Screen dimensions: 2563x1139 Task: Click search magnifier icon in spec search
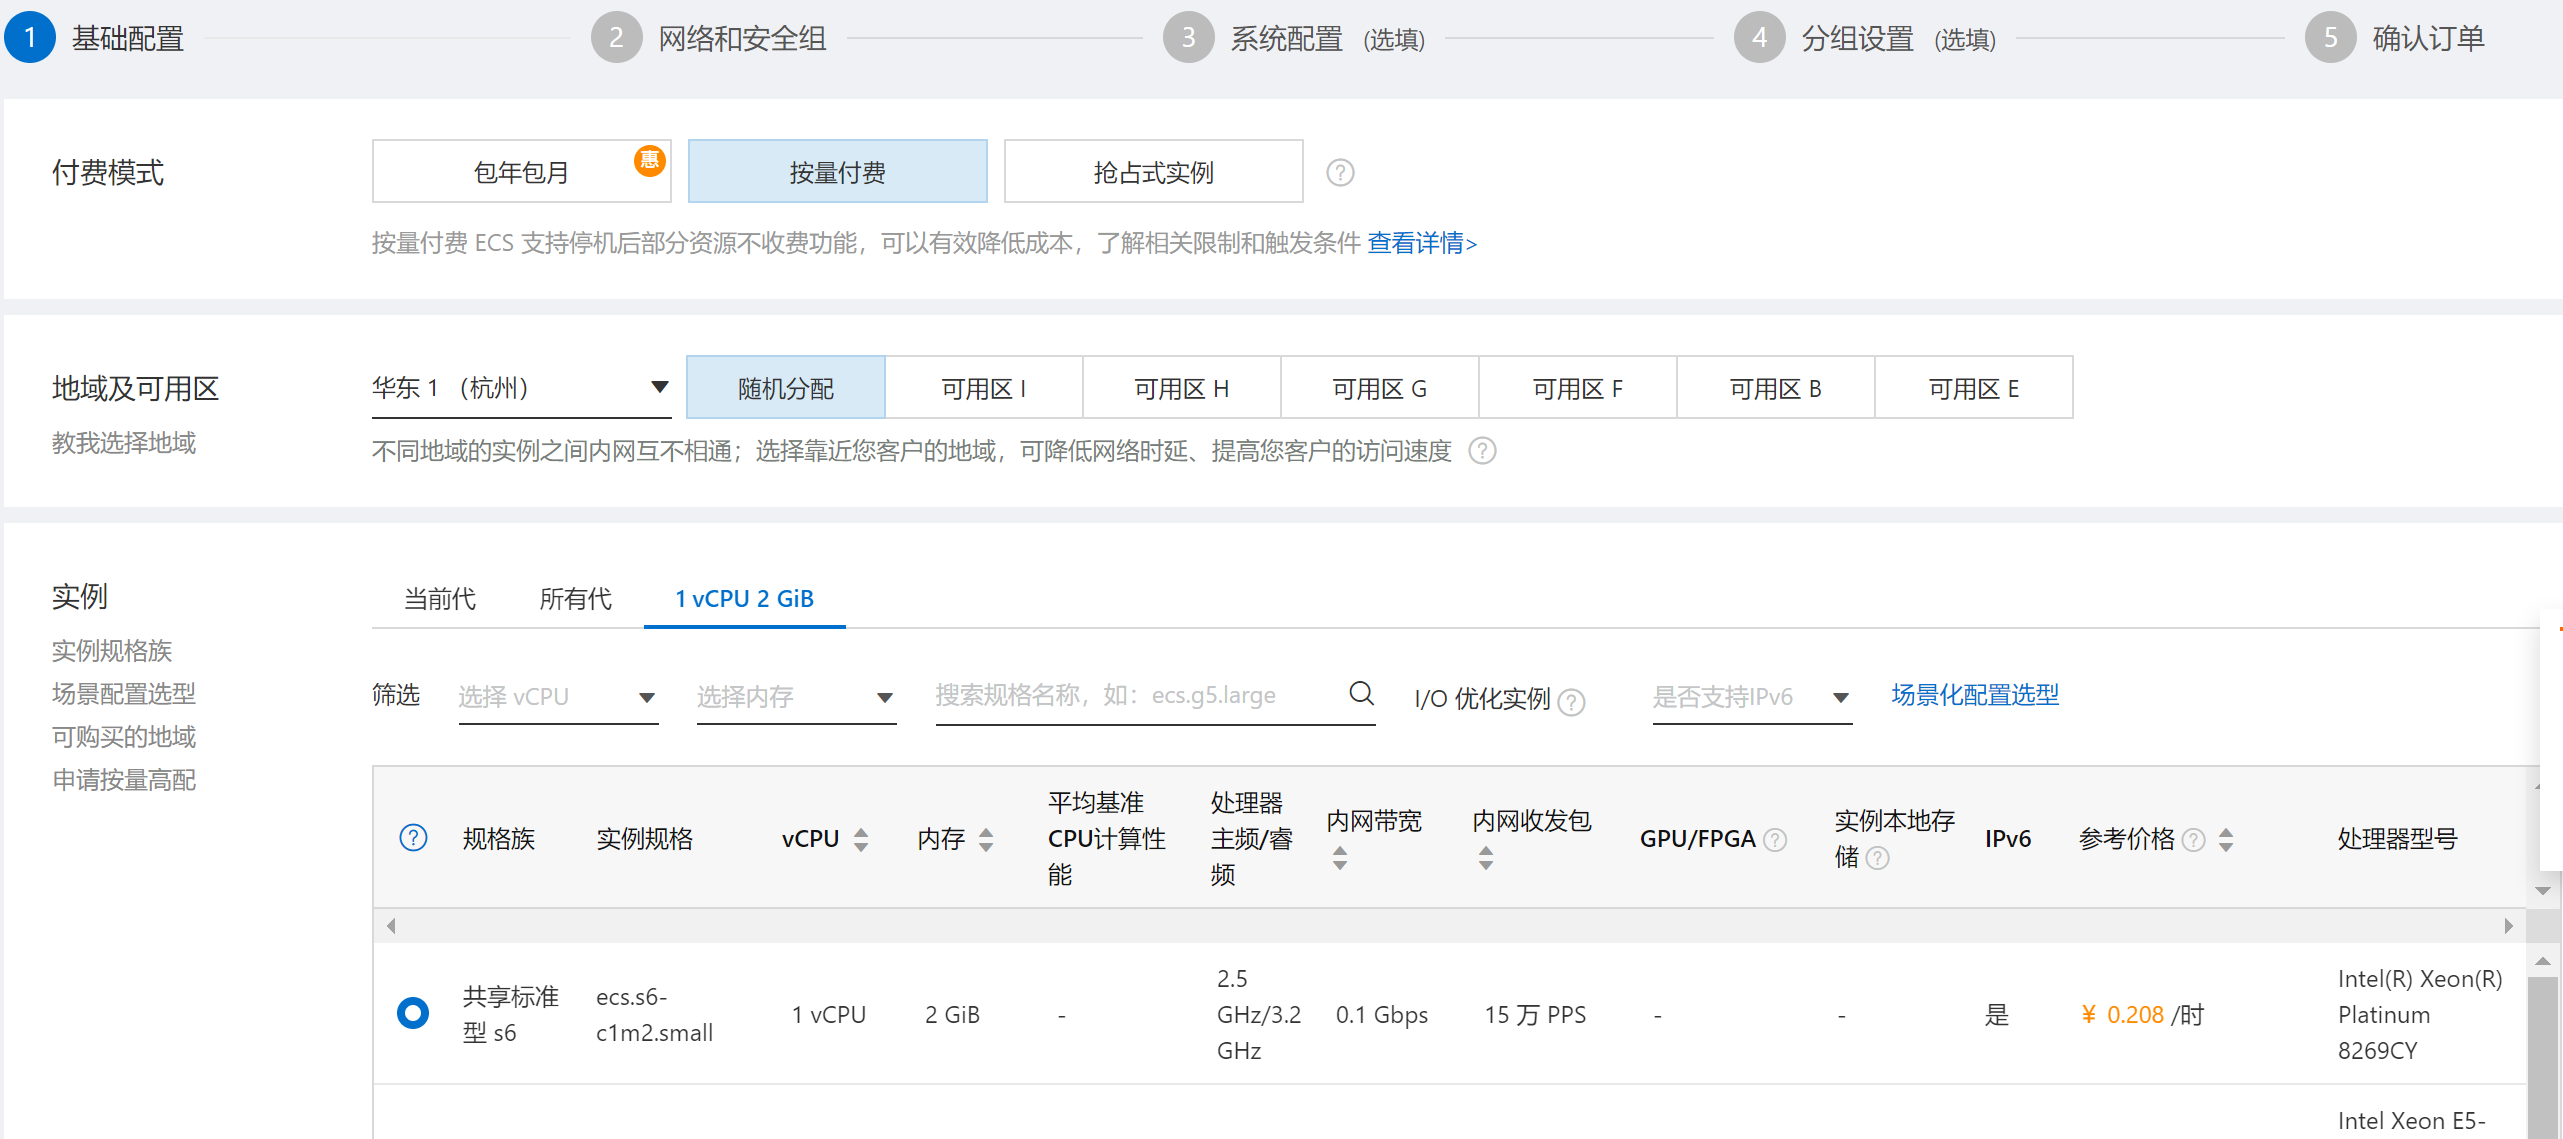pyautogui.click(x=1361, y=693)
